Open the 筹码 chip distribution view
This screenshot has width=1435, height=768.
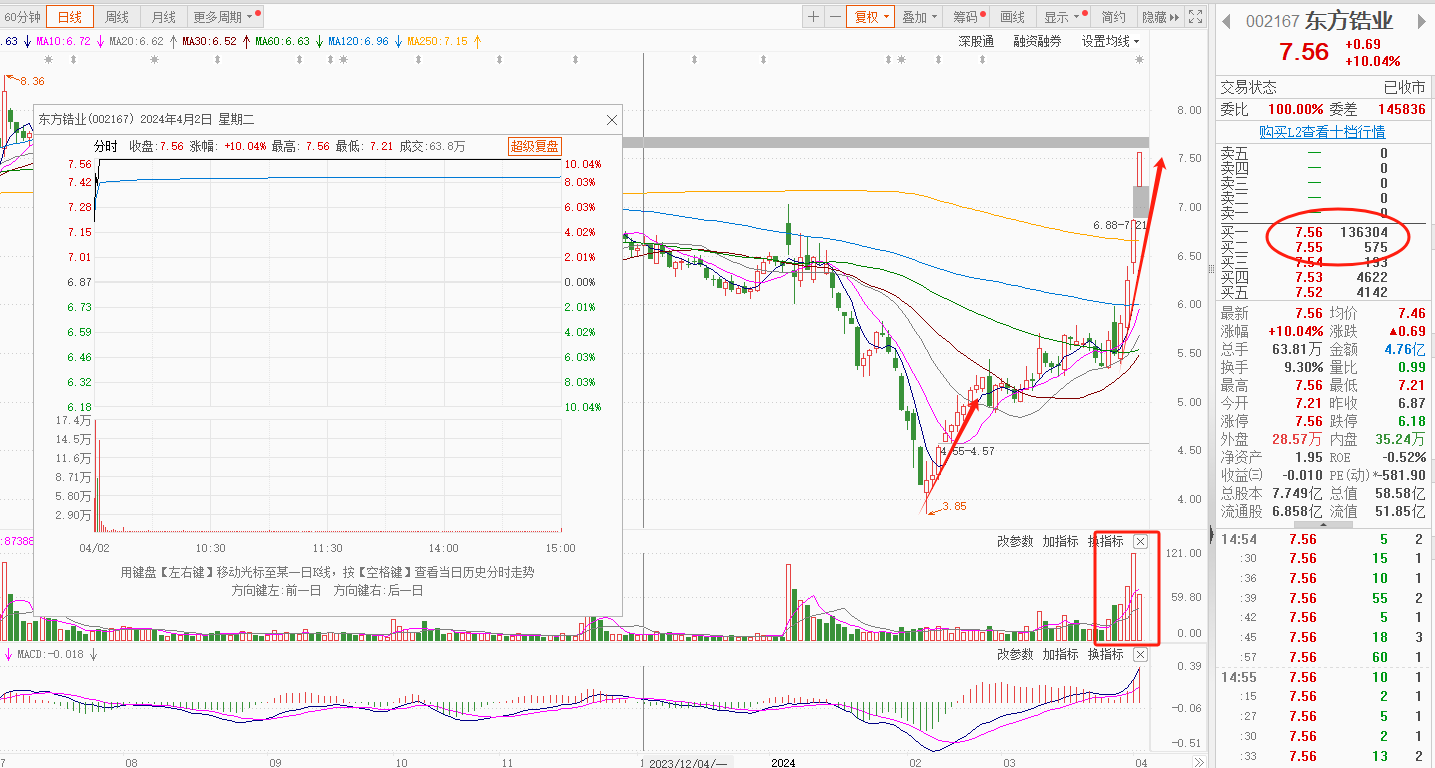(x=968, y=17)
